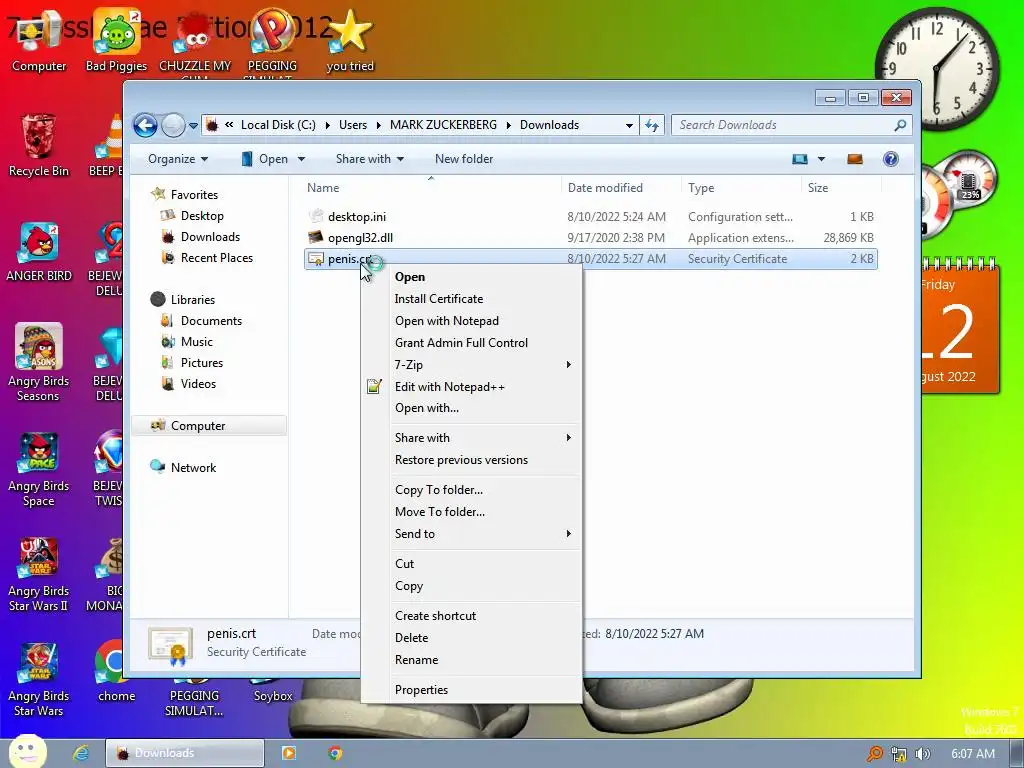1024x768 pixels.
Task: Choose Rename in the context menu
Action: pos(471,660)
